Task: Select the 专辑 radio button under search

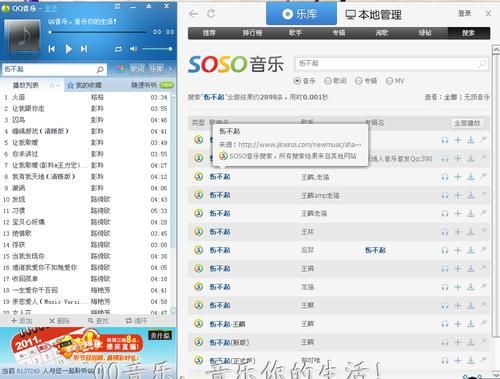Action: pyautogui.click(x=359, y=81)
